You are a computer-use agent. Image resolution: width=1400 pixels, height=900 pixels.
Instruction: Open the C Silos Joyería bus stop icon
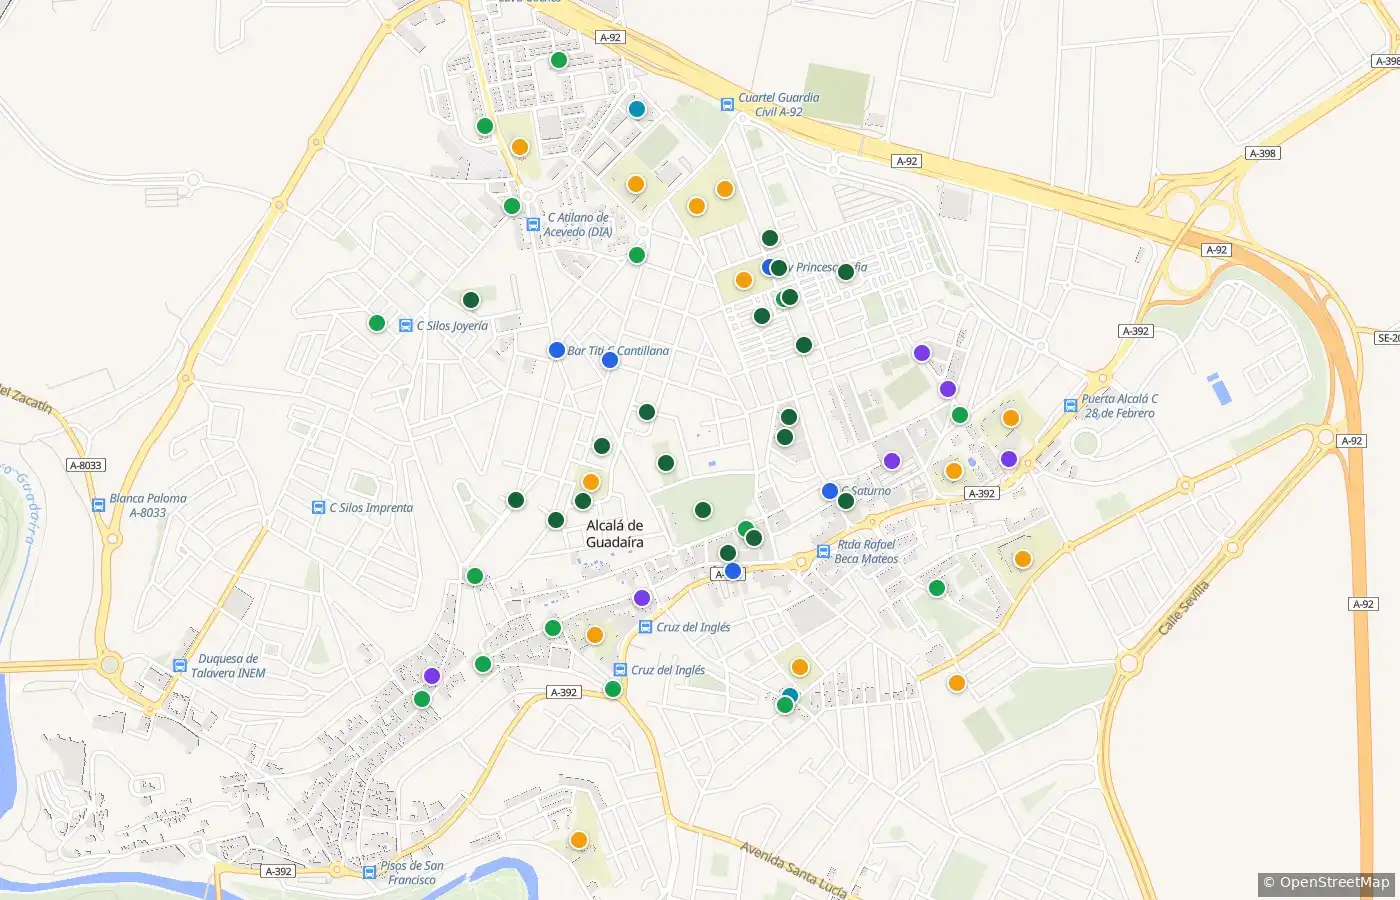[x=406, y=325]
